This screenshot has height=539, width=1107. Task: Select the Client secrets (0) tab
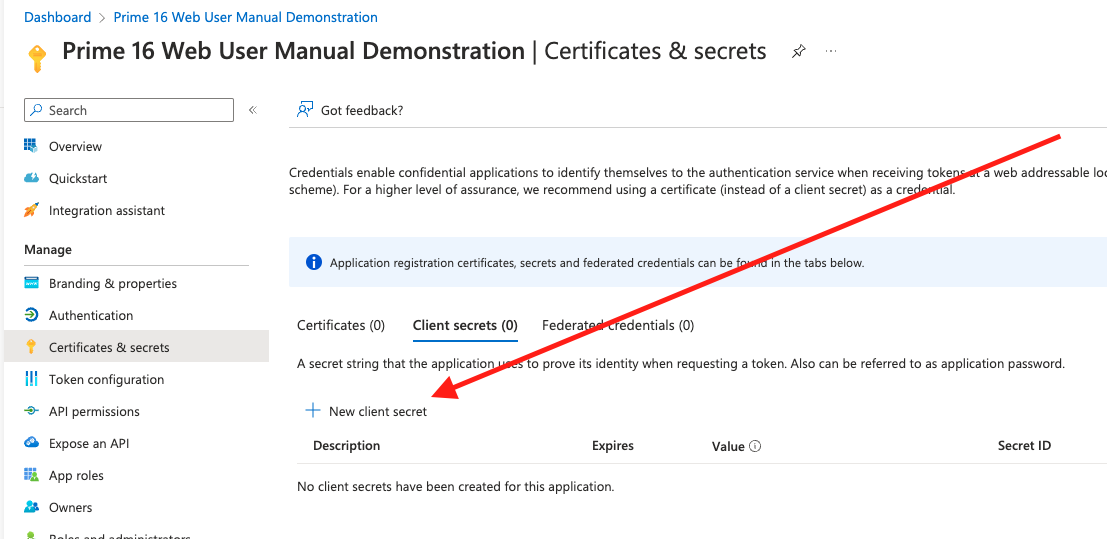pyautogui.click(x=465, y=325)
